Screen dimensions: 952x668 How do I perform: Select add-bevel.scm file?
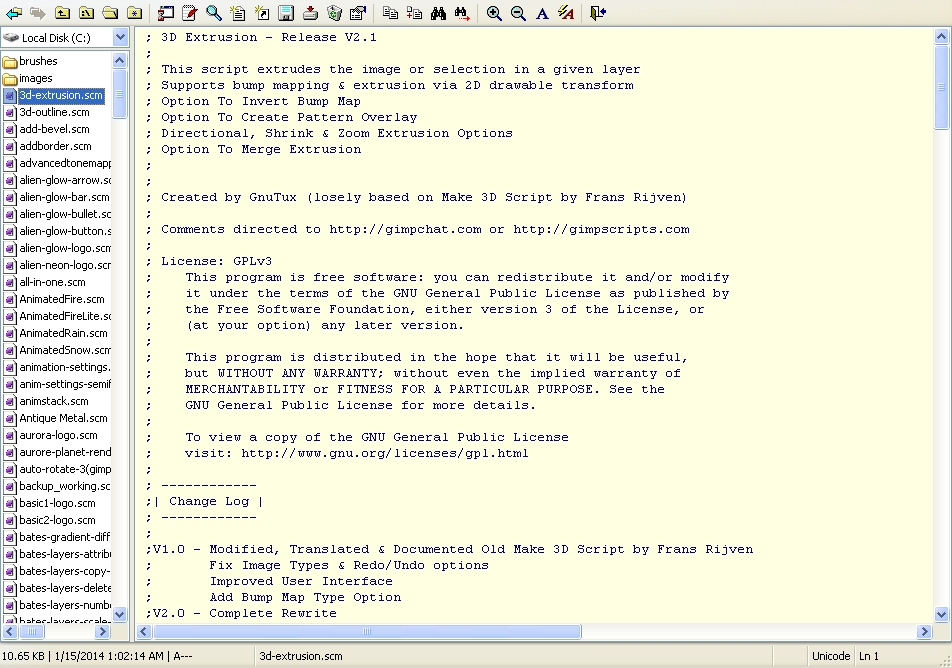(x=54, y=129)
